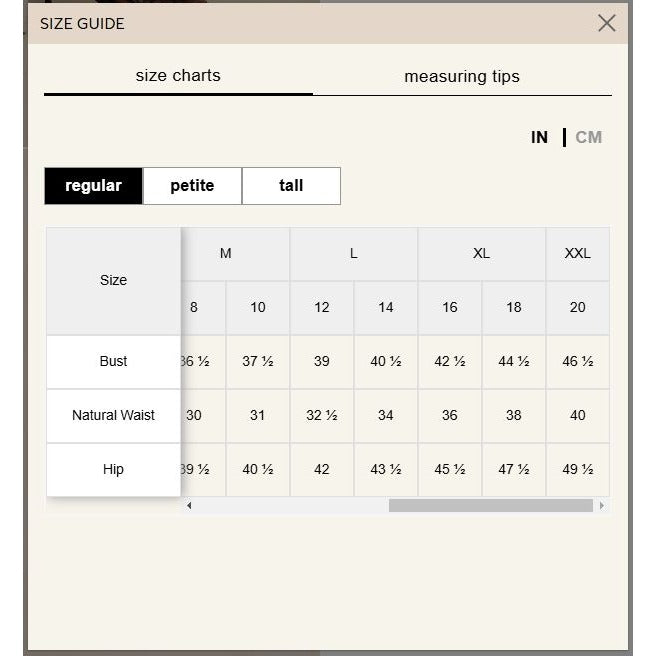Click the size 12 column cell
The height and width of the screenshot is (656, 656).
[321, 308]
